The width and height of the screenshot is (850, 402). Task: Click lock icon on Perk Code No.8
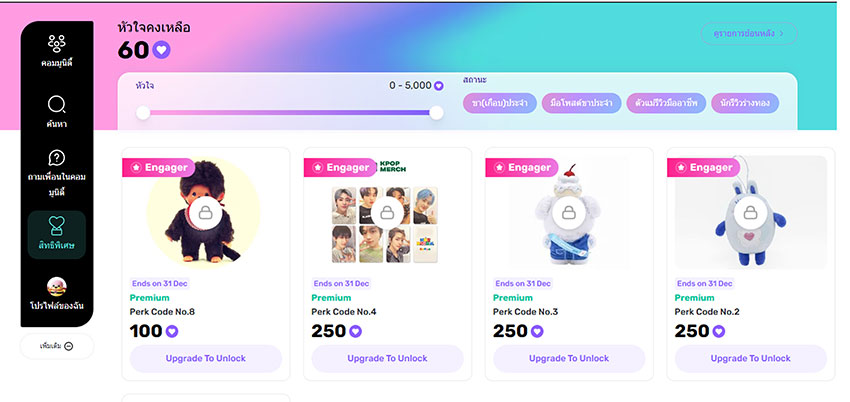pos(204,212)
